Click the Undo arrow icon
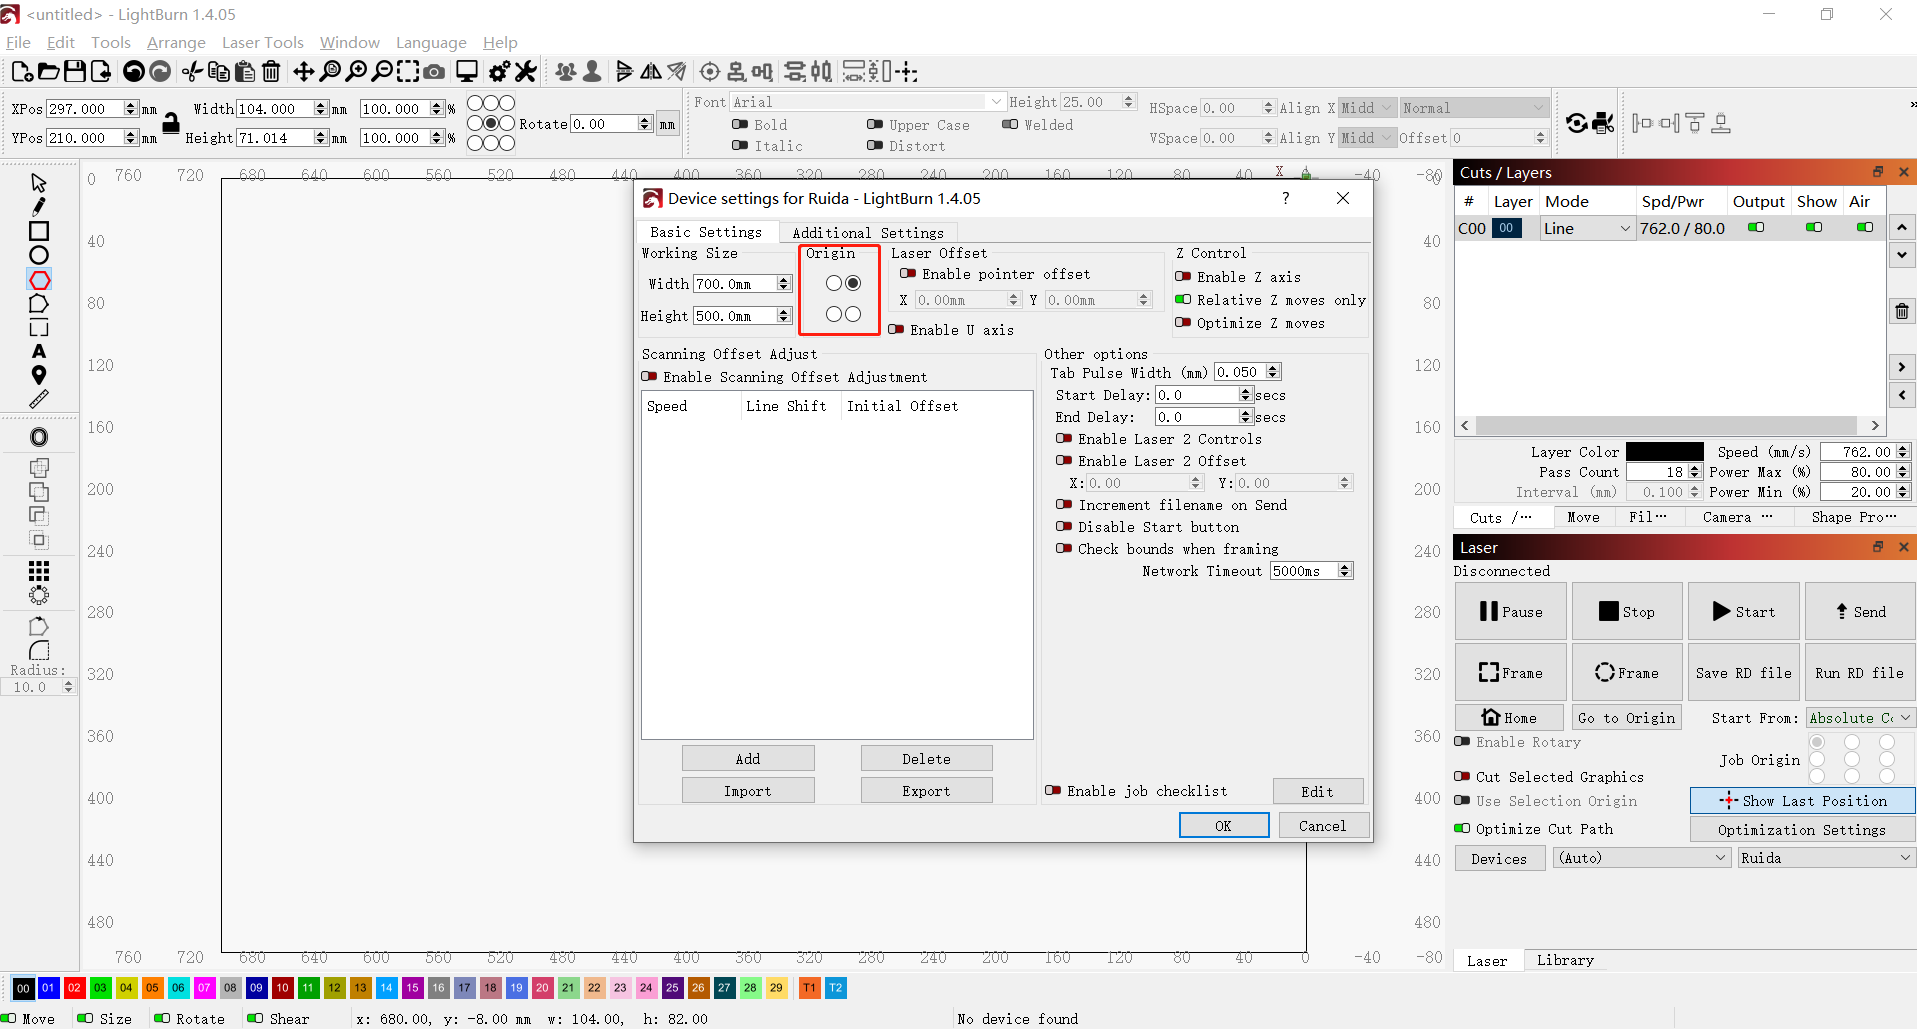Viewport: 1917px width, 1029px height. coord(133,72)
